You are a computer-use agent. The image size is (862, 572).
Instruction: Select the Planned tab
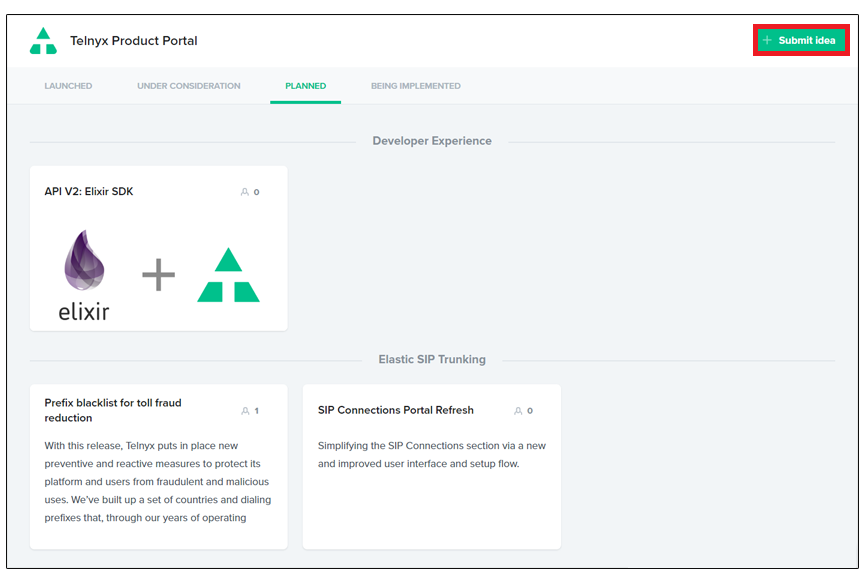(306, 86)
